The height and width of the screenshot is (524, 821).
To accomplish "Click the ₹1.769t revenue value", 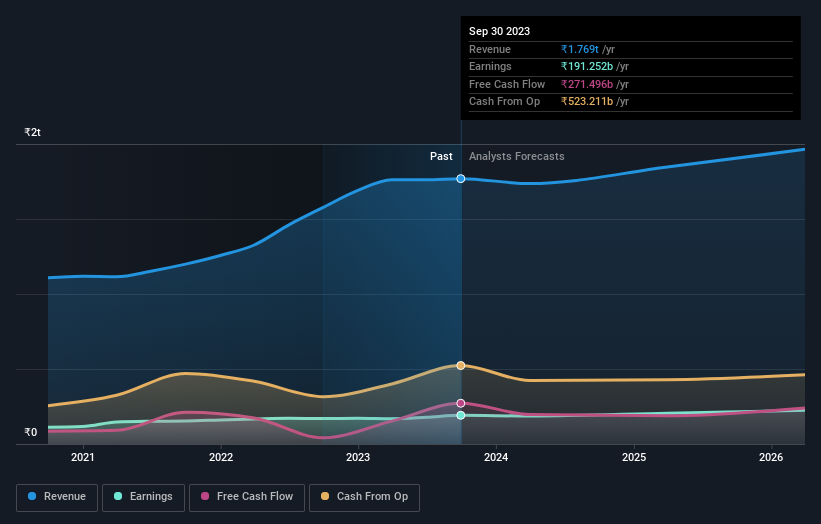I will 580,49.
